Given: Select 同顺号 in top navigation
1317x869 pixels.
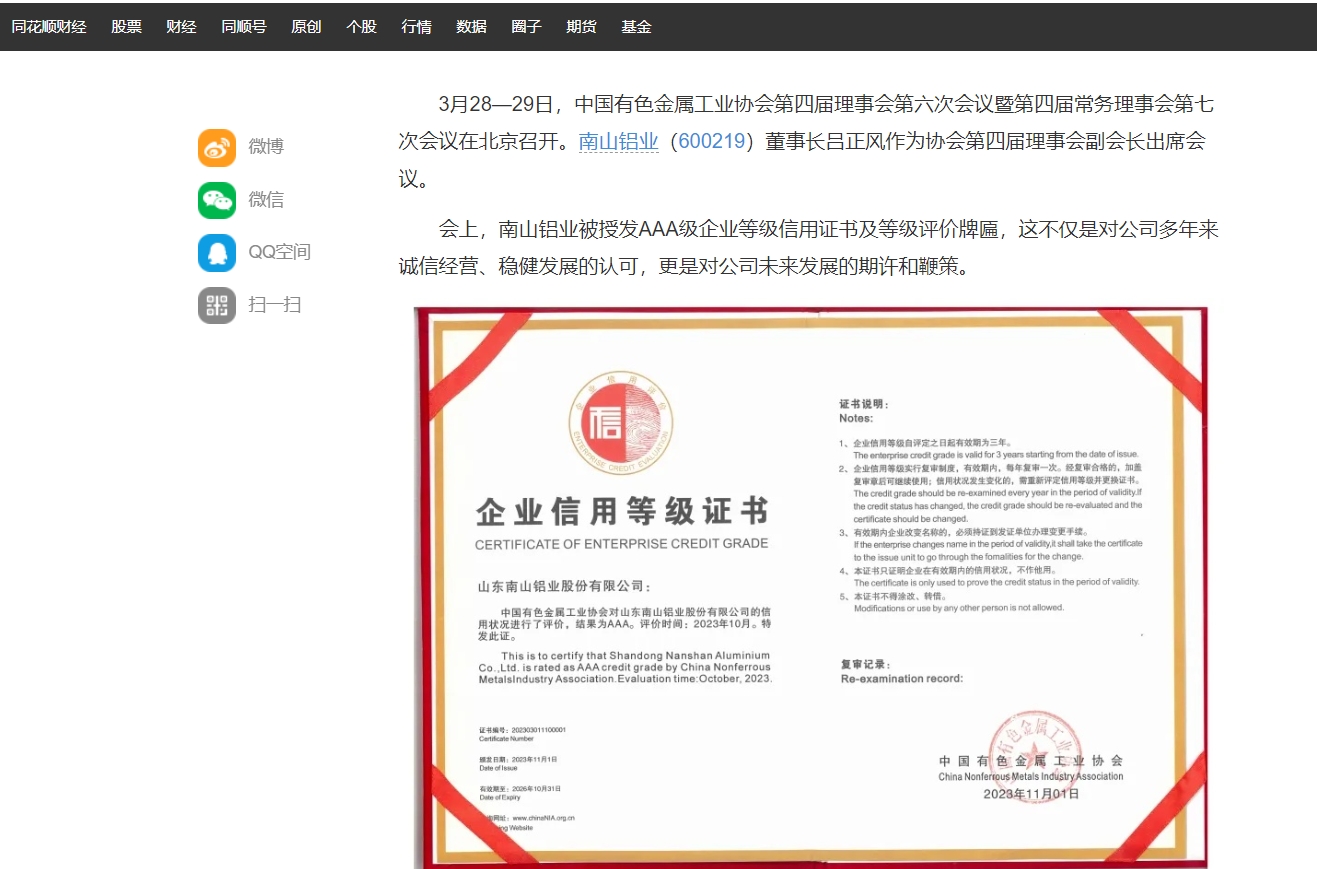Looking at the screenshot, I should point(244,27).
